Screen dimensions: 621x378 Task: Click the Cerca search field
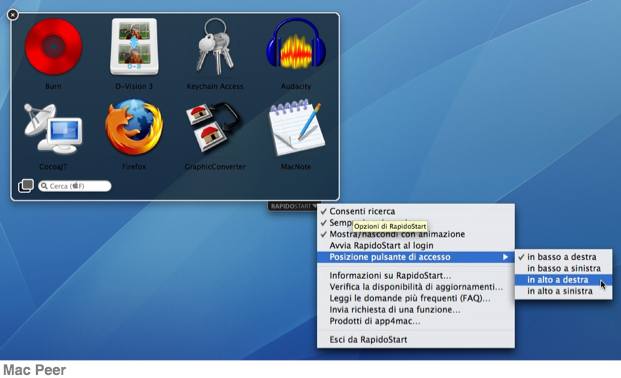pos(75,186)
